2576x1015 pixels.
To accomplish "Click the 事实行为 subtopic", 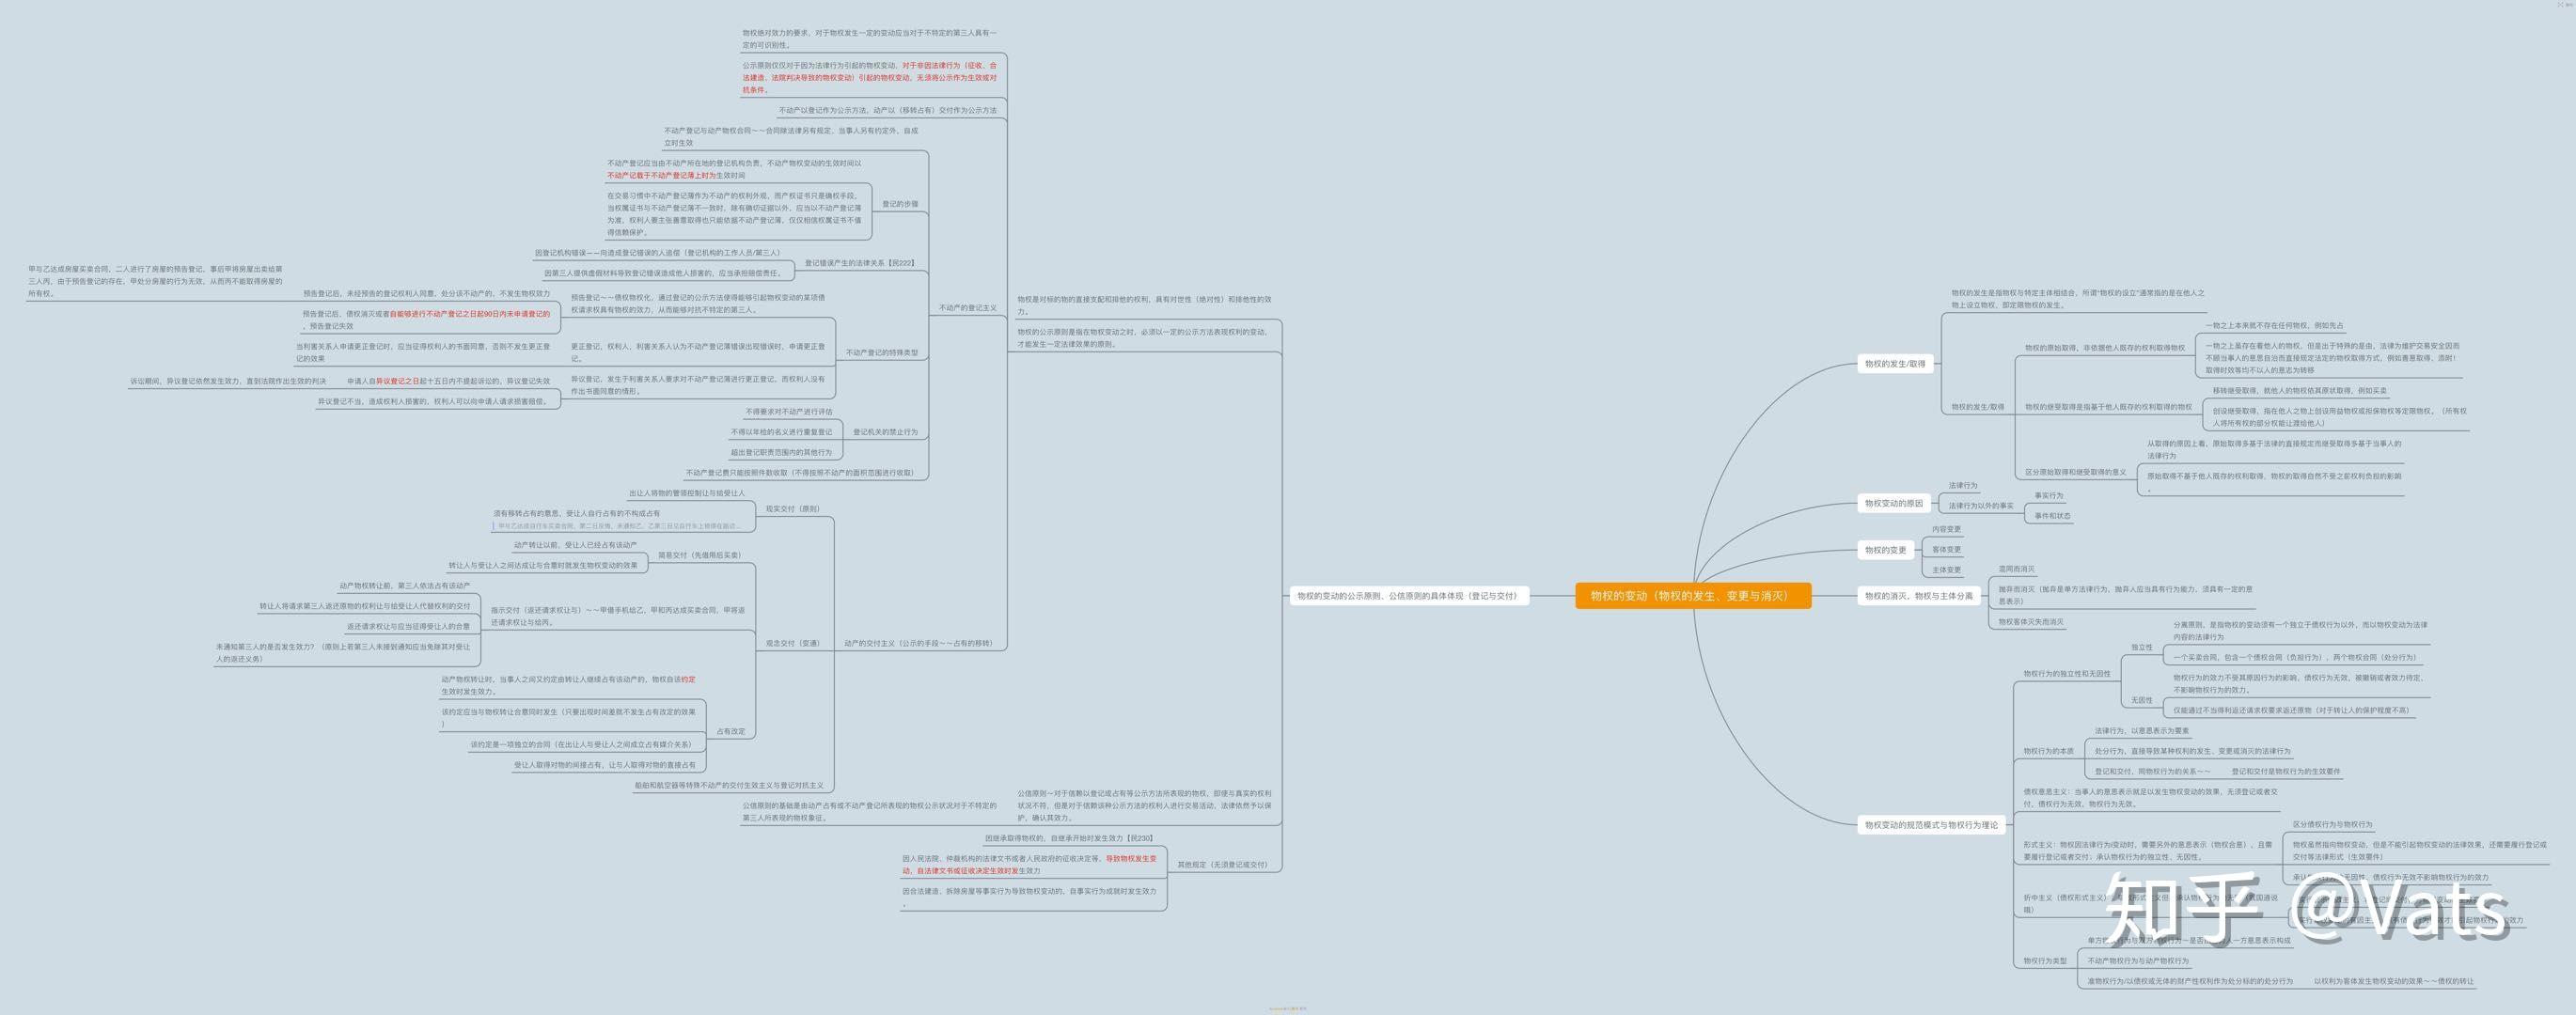I will (x=2048, y=496).
